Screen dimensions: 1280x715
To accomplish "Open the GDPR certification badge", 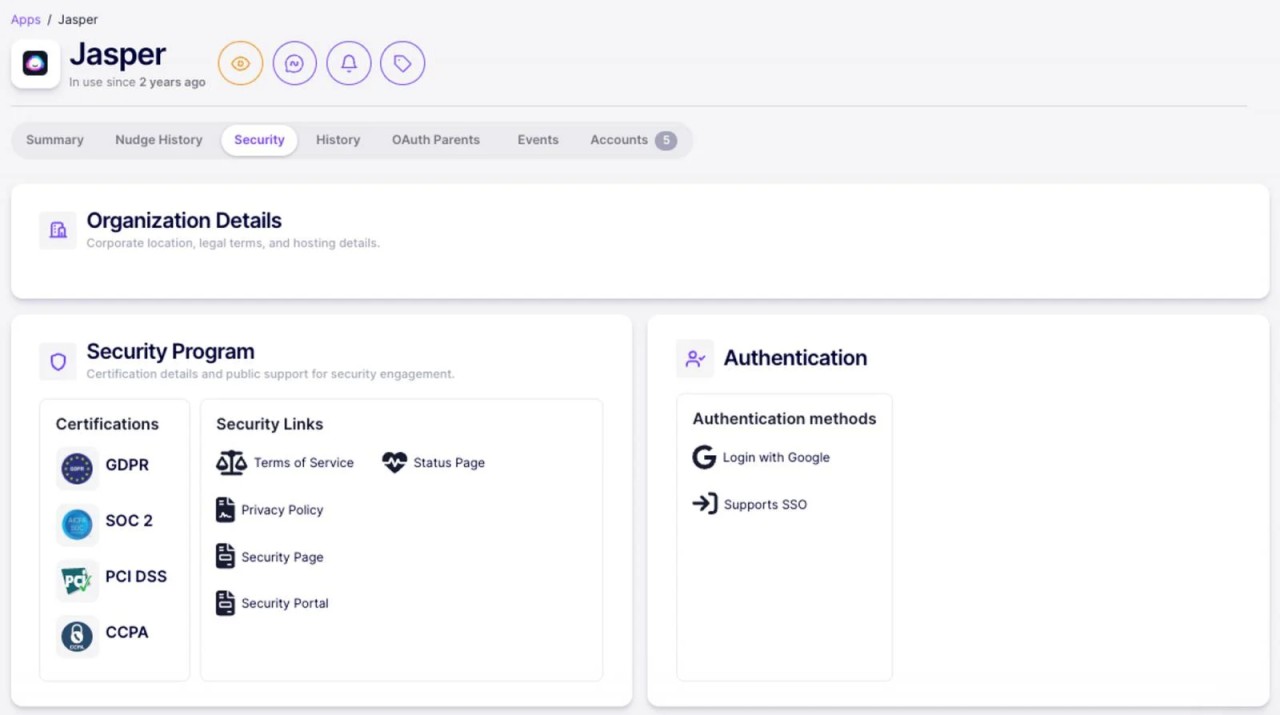I will coord(77,468).
